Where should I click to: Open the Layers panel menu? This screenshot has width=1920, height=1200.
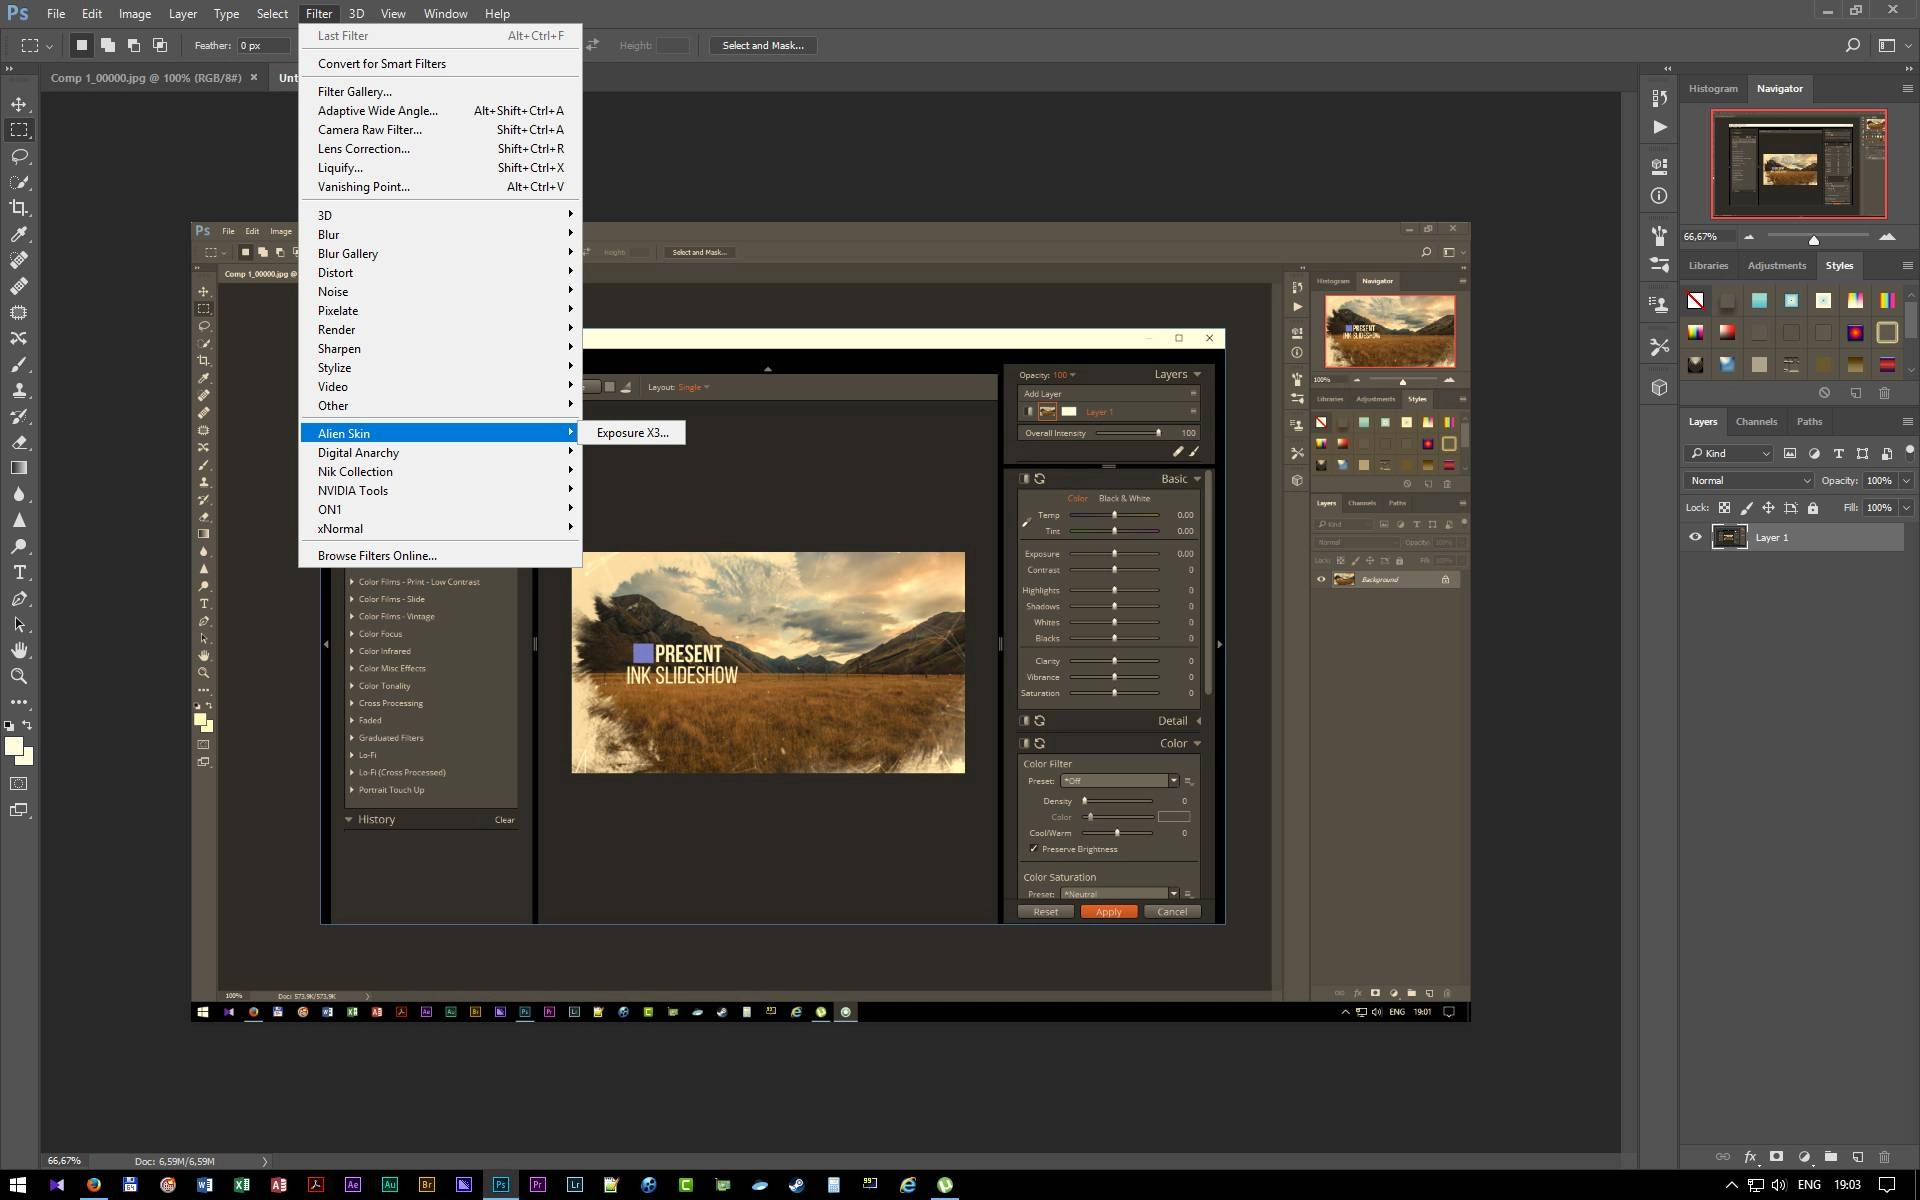[x=1907, y=421]
